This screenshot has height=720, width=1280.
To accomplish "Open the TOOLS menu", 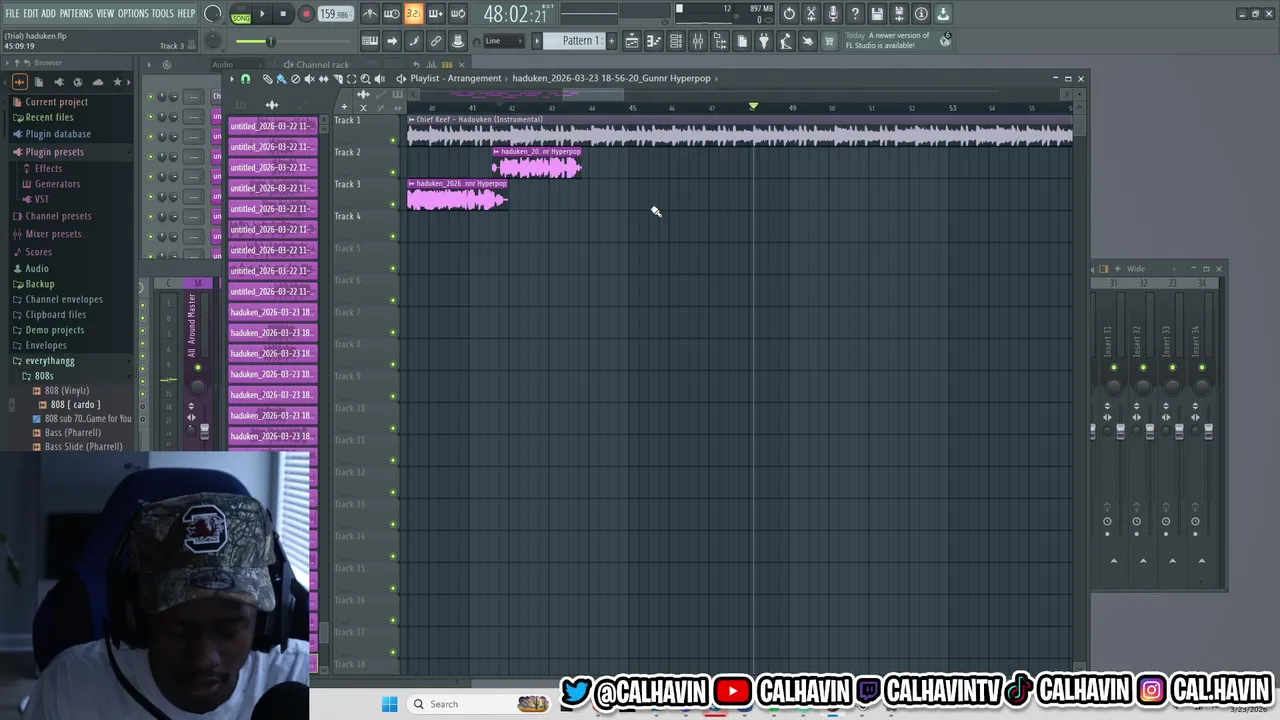I will coord(163,13).
